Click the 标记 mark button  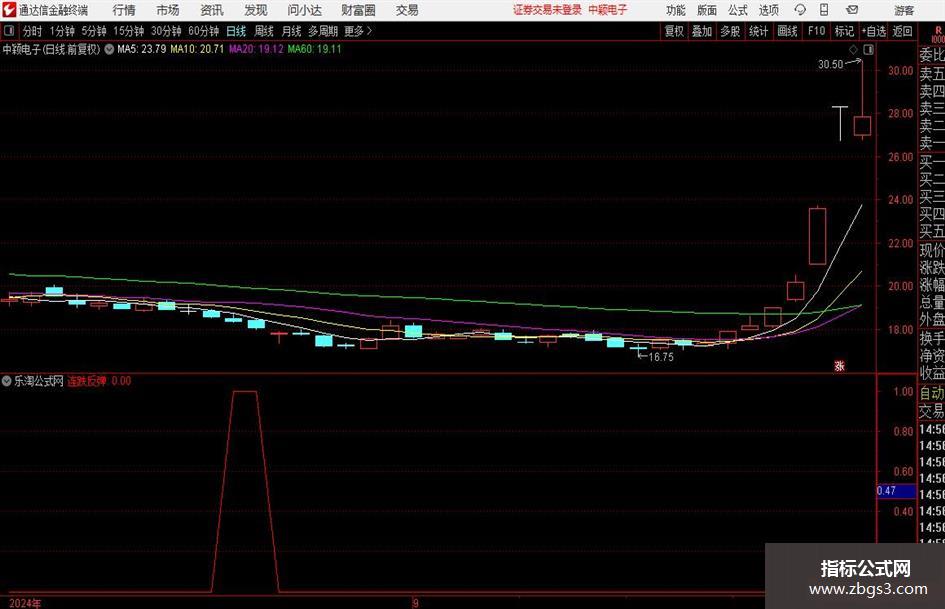pyautogui.click(x=844, y=31)
